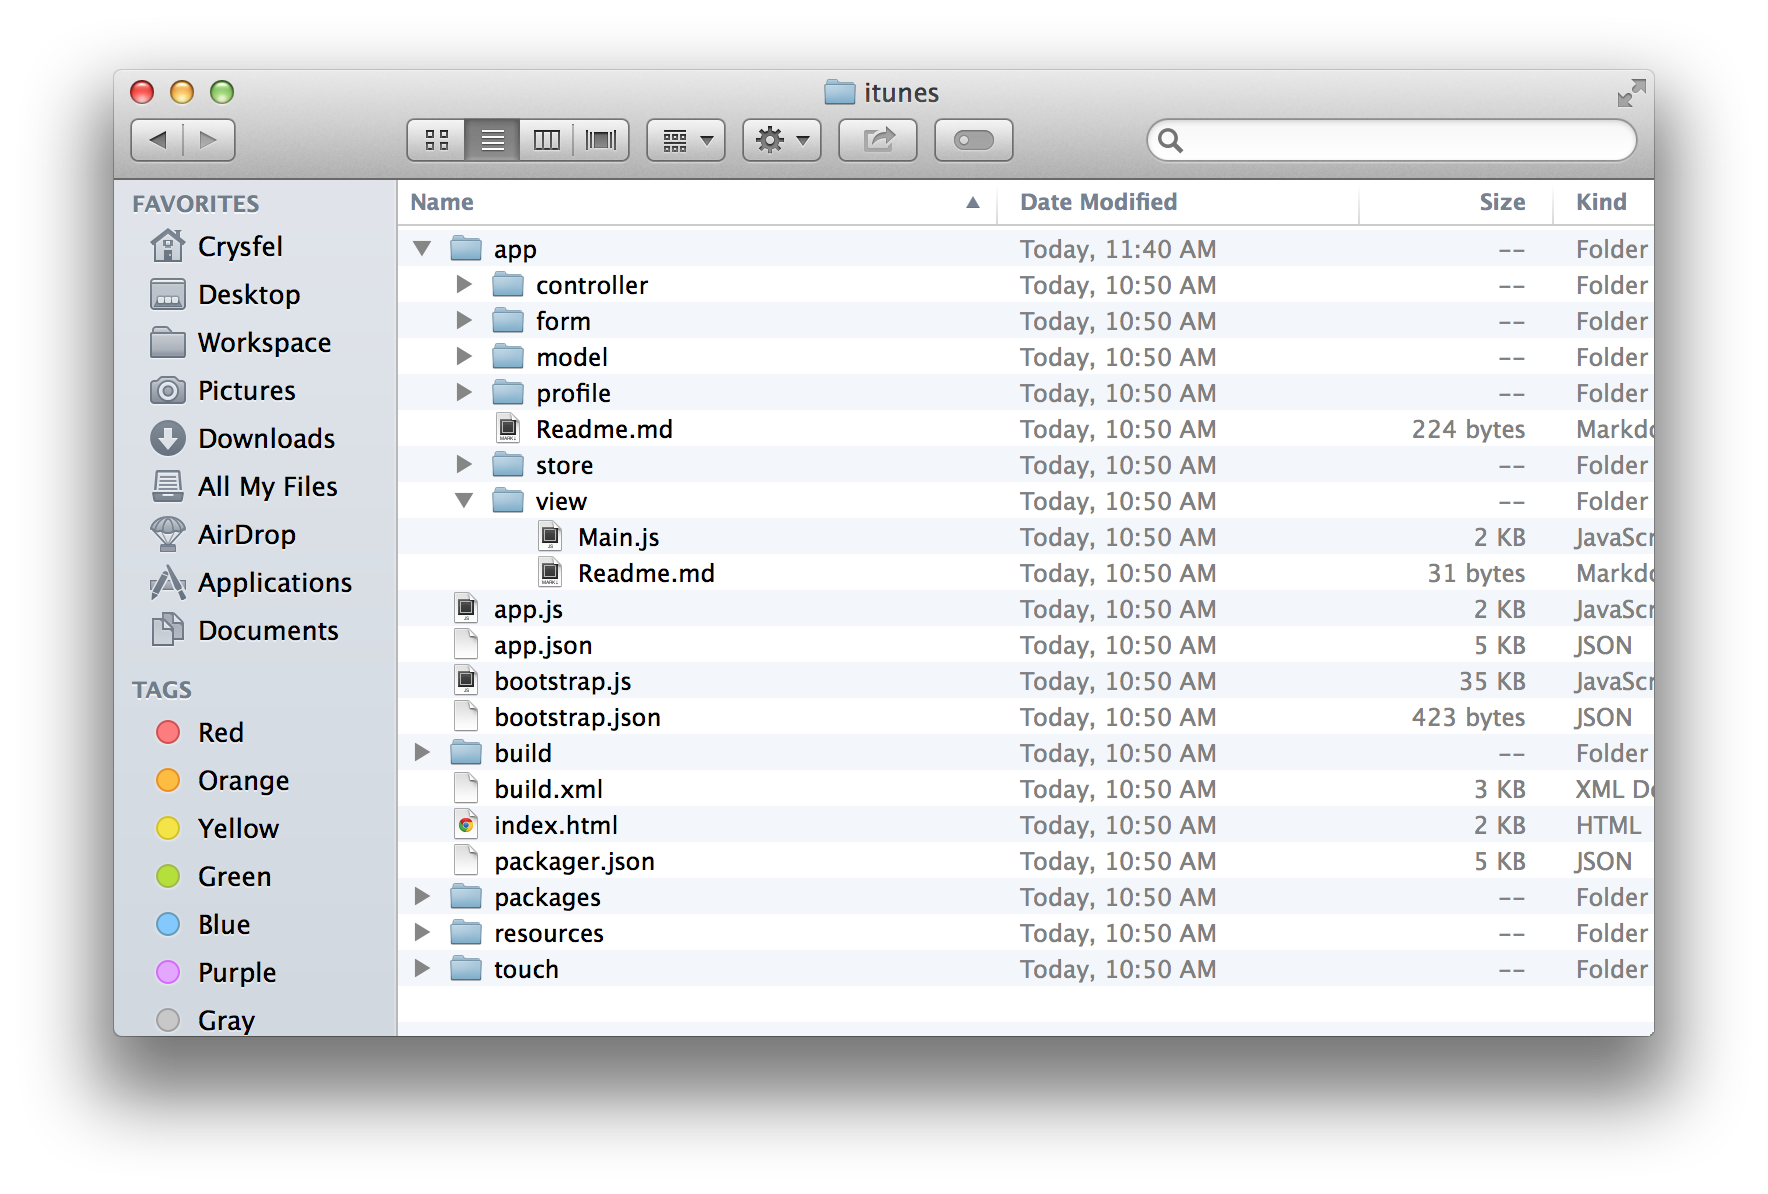This screenshot has height=1194, width=1768.
Task: Select the app folder icon
Action: click(x=466, y=248)
